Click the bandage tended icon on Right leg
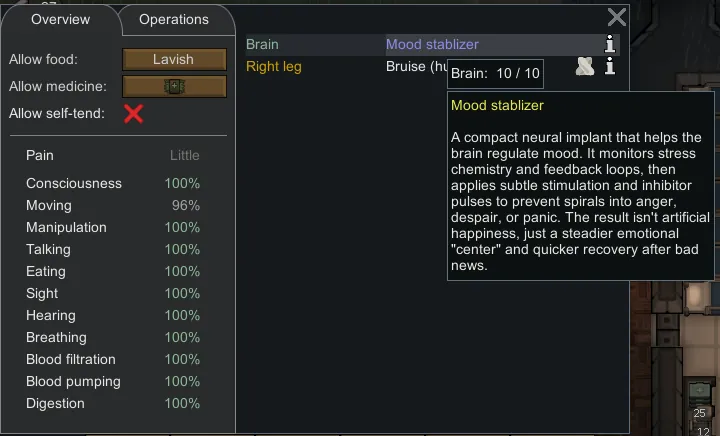This screenshot has height=436, width=720. point(586,67)
